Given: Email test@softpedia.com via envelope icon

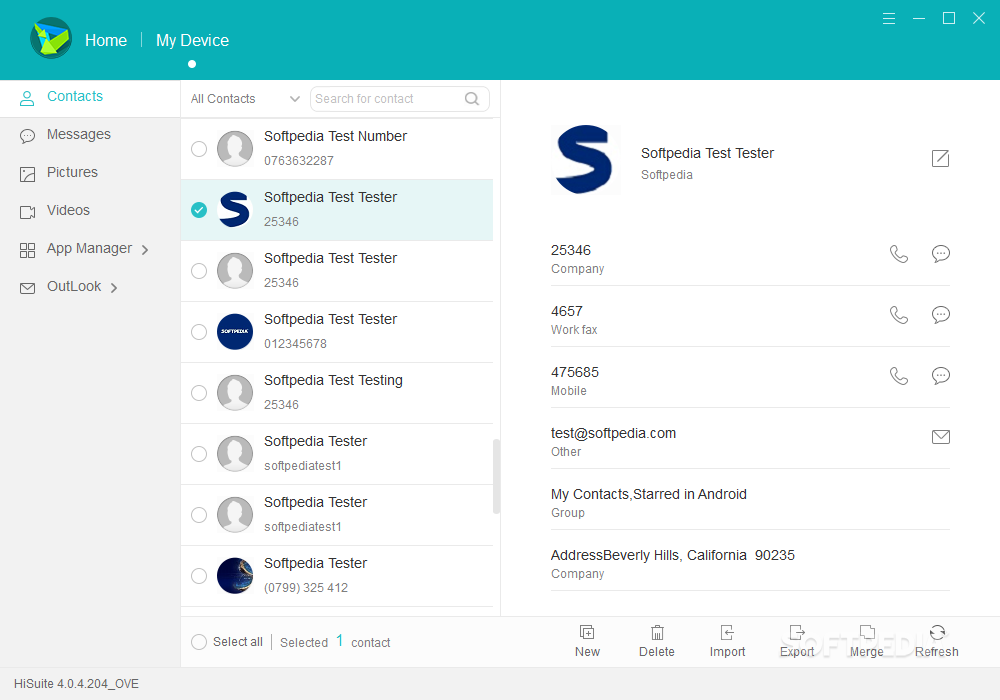Looking at the screenshot, I should (941, 437).
